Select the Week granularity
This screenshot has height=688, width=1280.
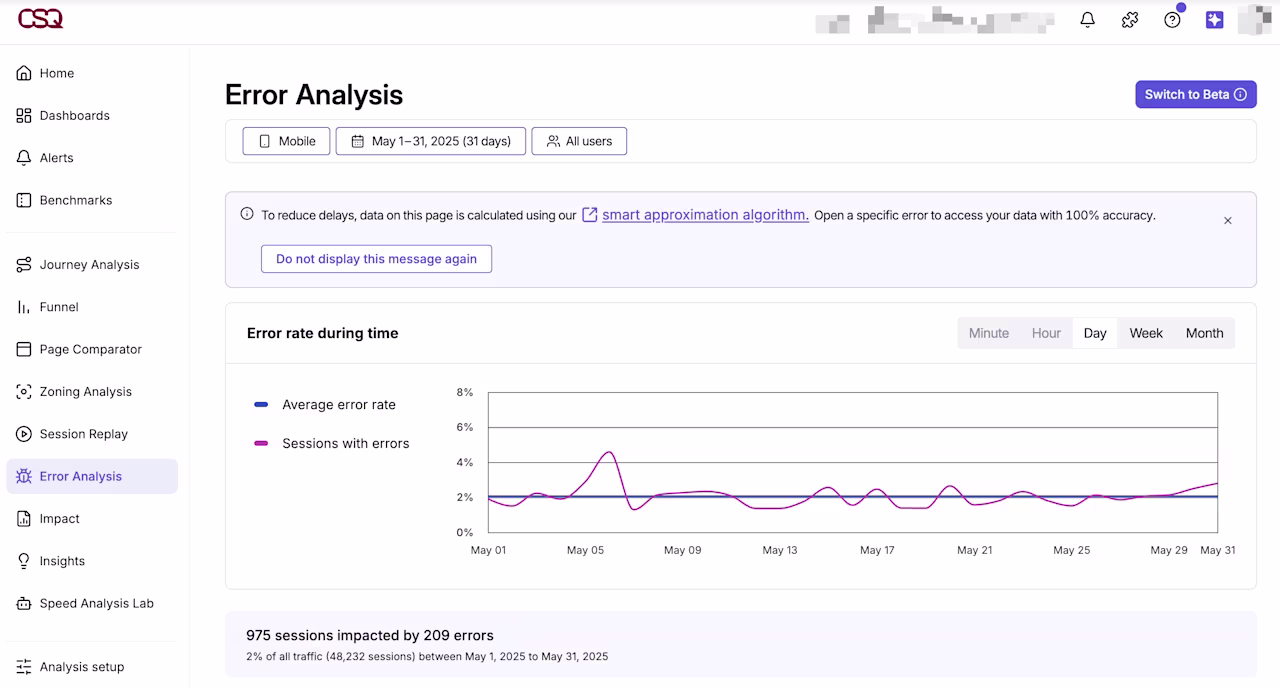point(1146,333)
